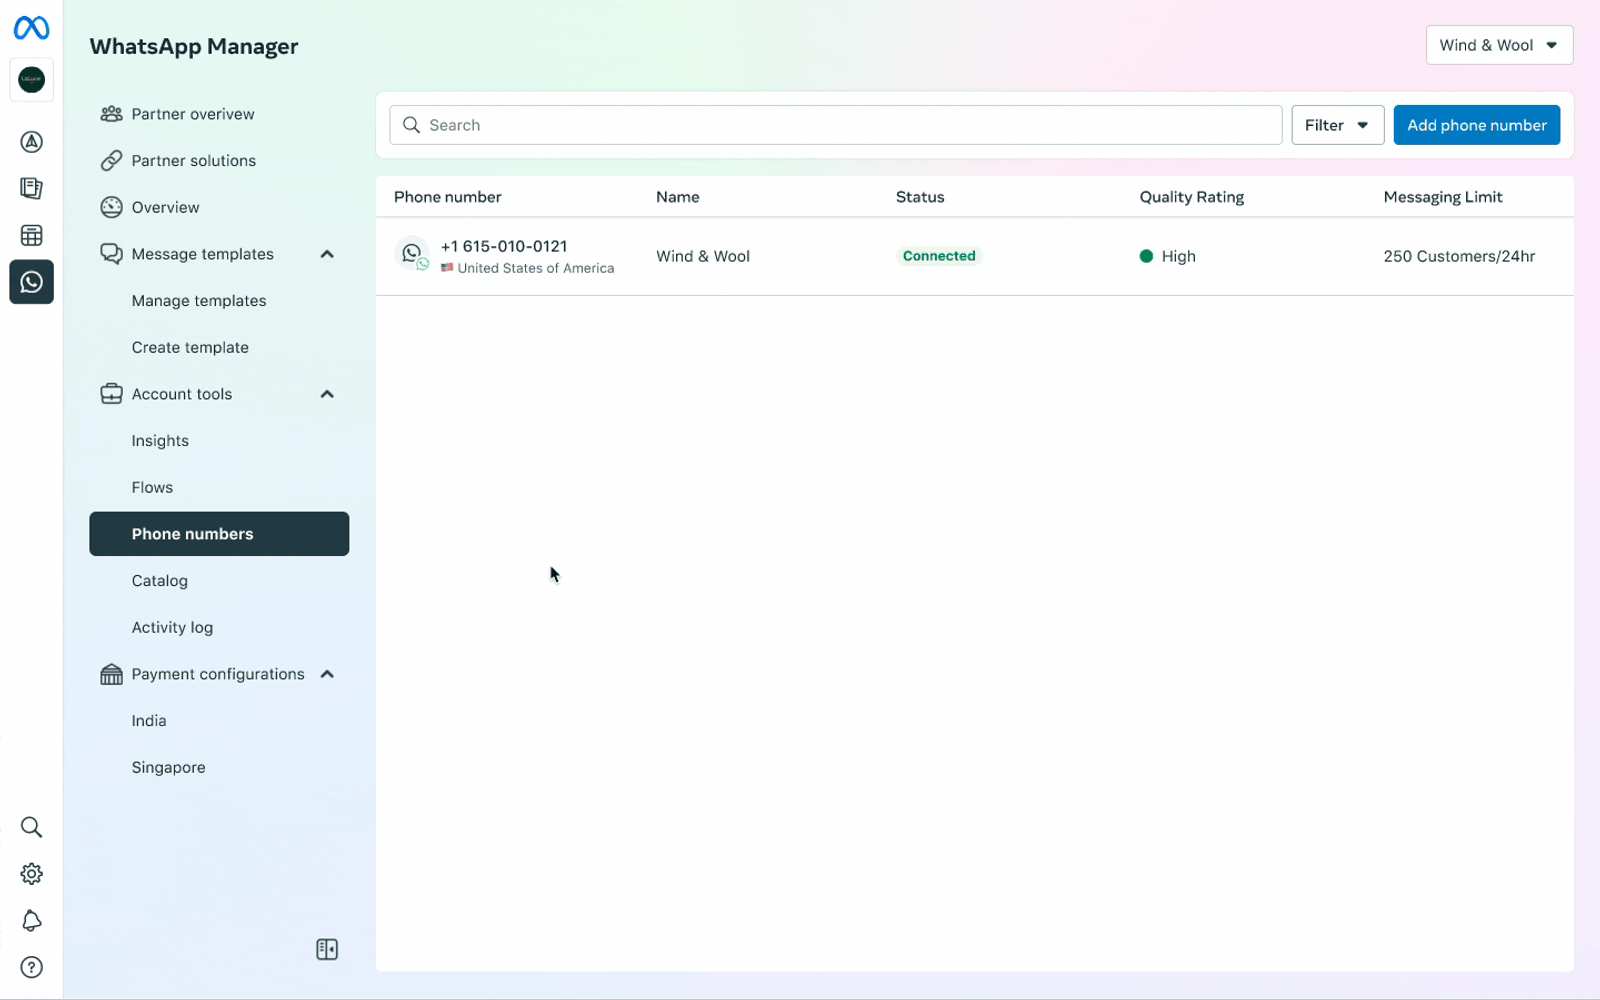Click the Account tools briefcase icon
The width and height of the screenshot is (1600, 1000).
(x=111, y=394)
